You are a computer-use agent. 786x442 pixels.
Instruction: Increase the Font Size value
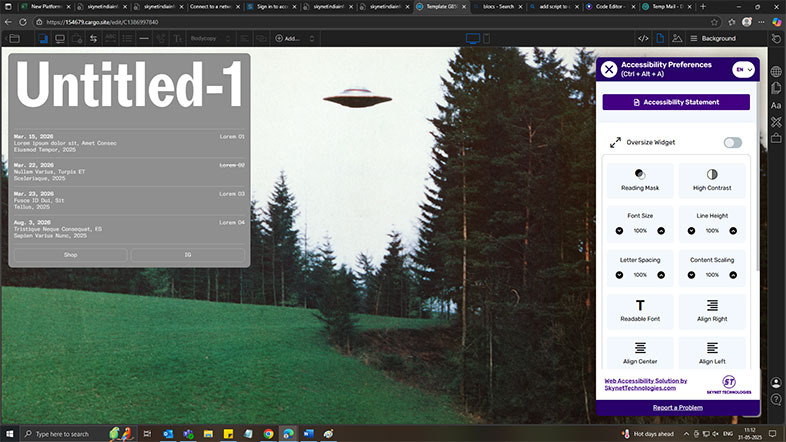661,231
